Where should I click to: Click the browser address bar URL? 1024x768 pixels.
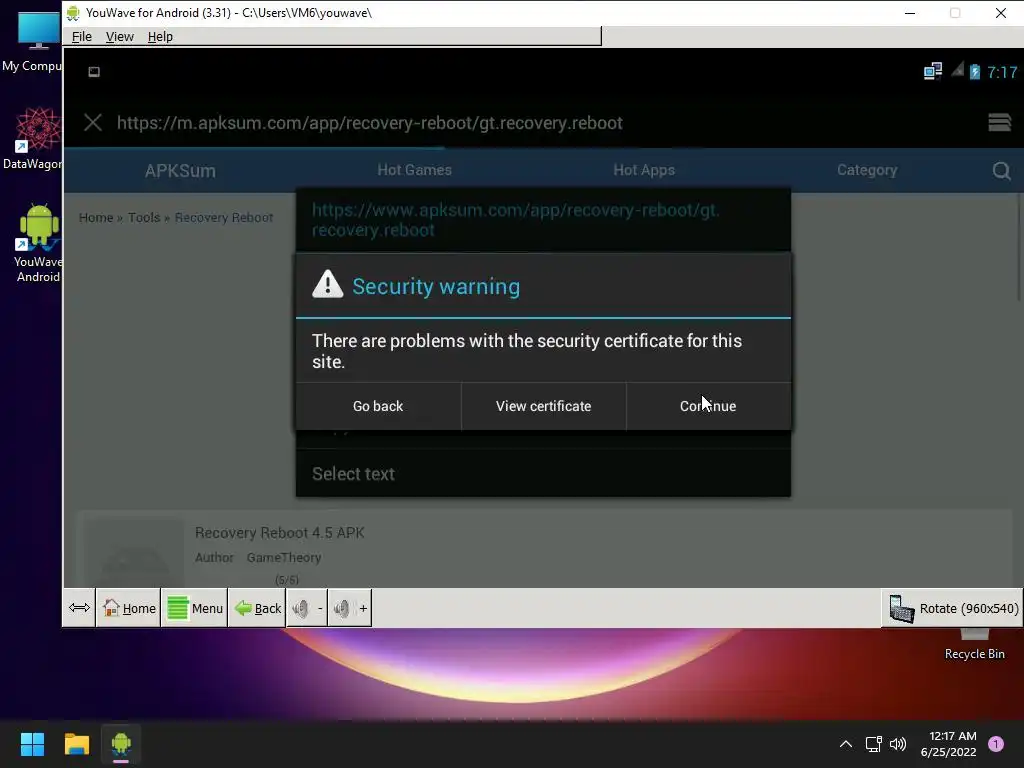[370, 123]
